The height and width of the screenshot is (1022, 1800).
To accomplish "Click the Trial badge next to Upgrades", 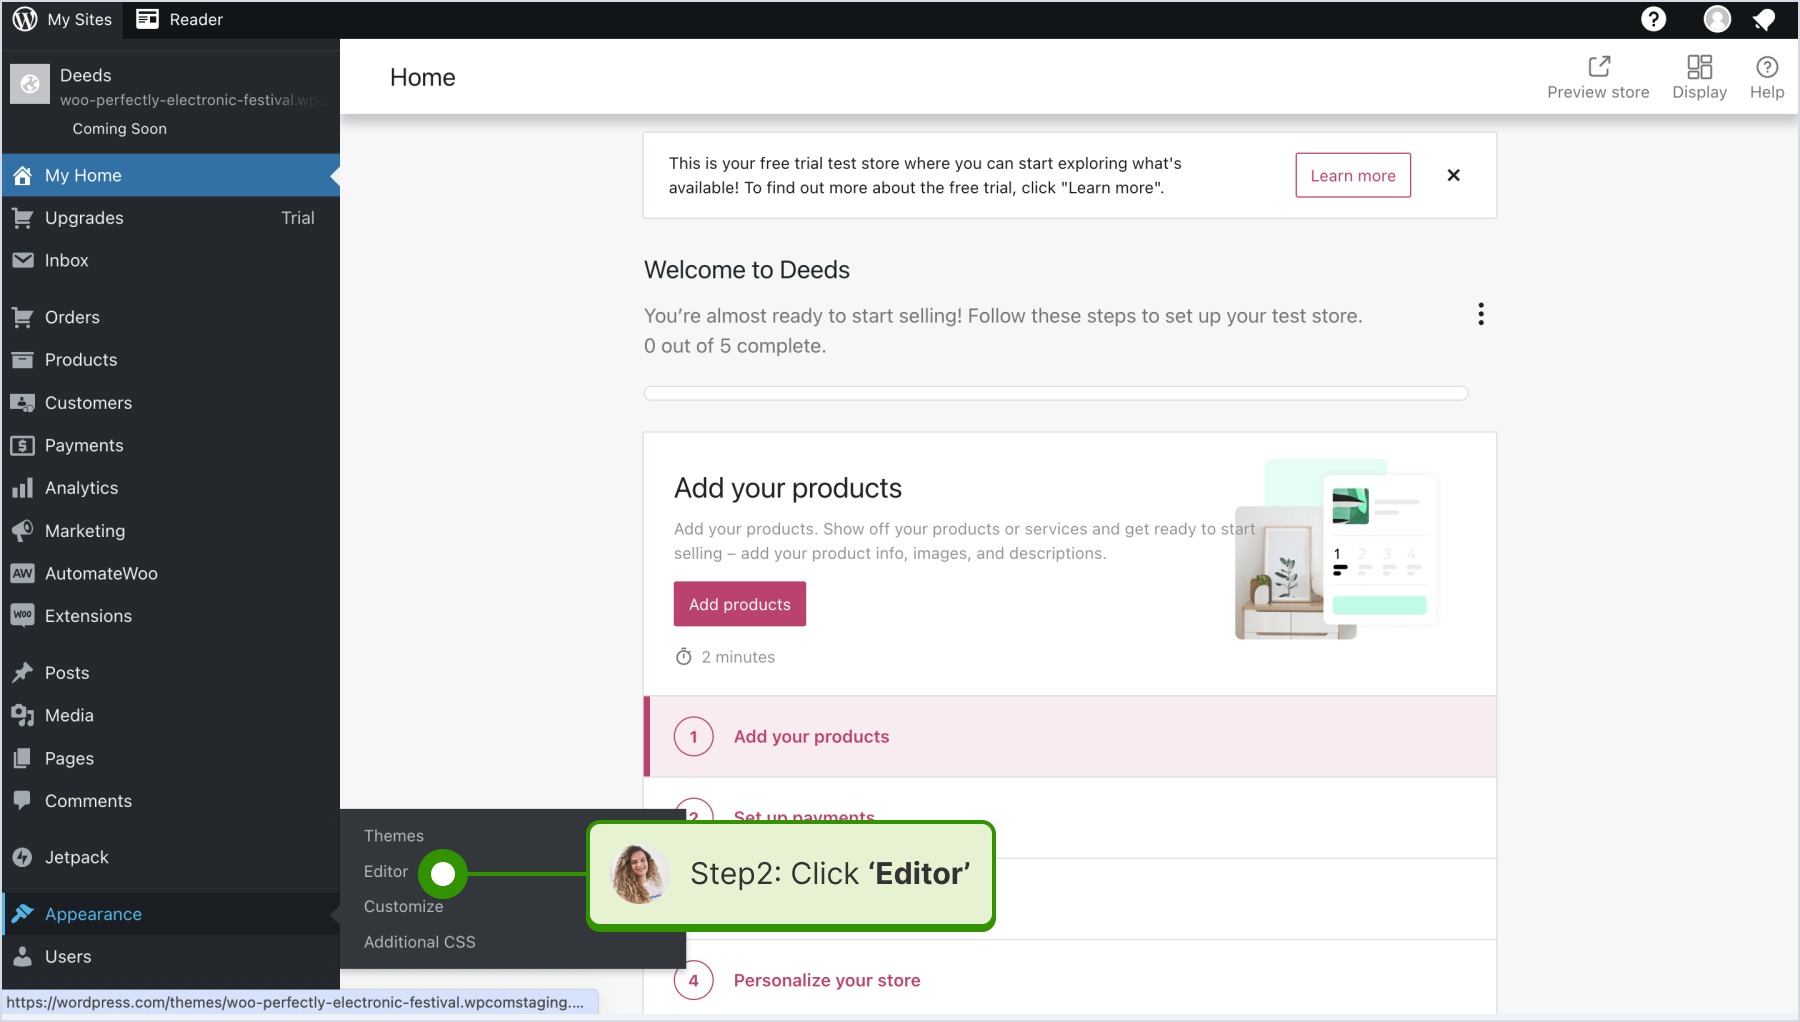I will (298, 218).
